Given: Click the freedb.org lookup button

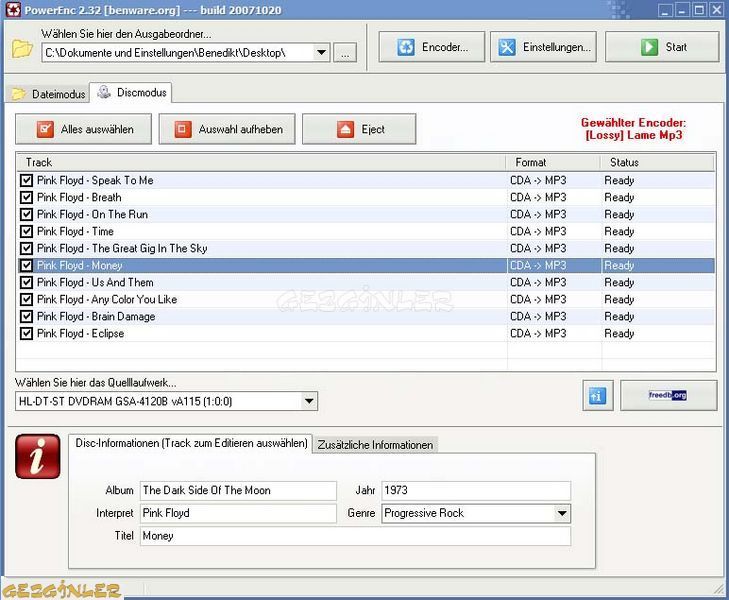Looking at the screenshot, I should click(x=669, y=396).
